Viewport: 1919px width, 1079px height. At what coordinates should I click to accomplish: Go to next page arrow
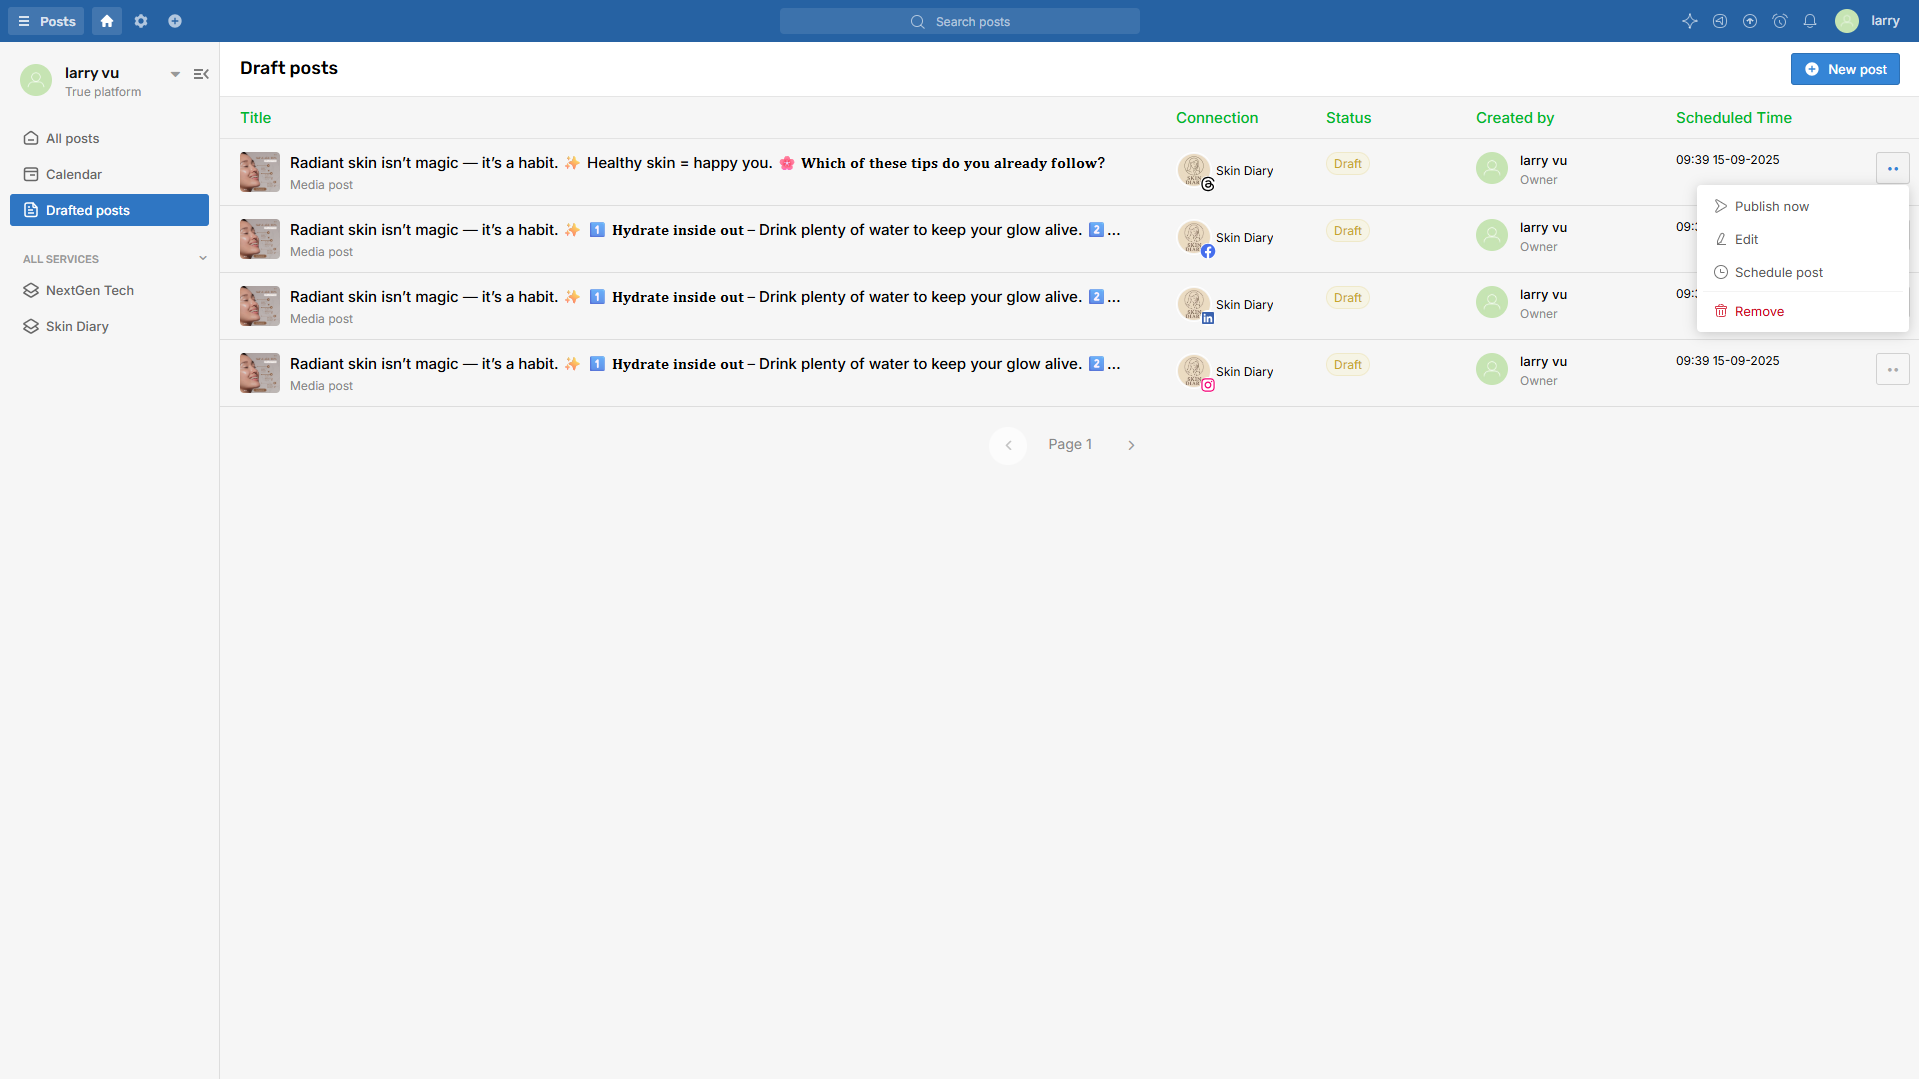[x=1131, y=445]
